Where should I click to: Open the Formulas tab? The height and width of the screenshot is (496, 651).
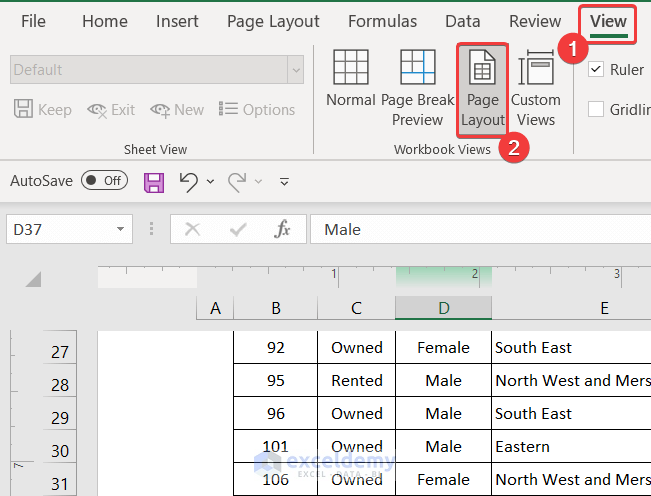pos(382,21)
